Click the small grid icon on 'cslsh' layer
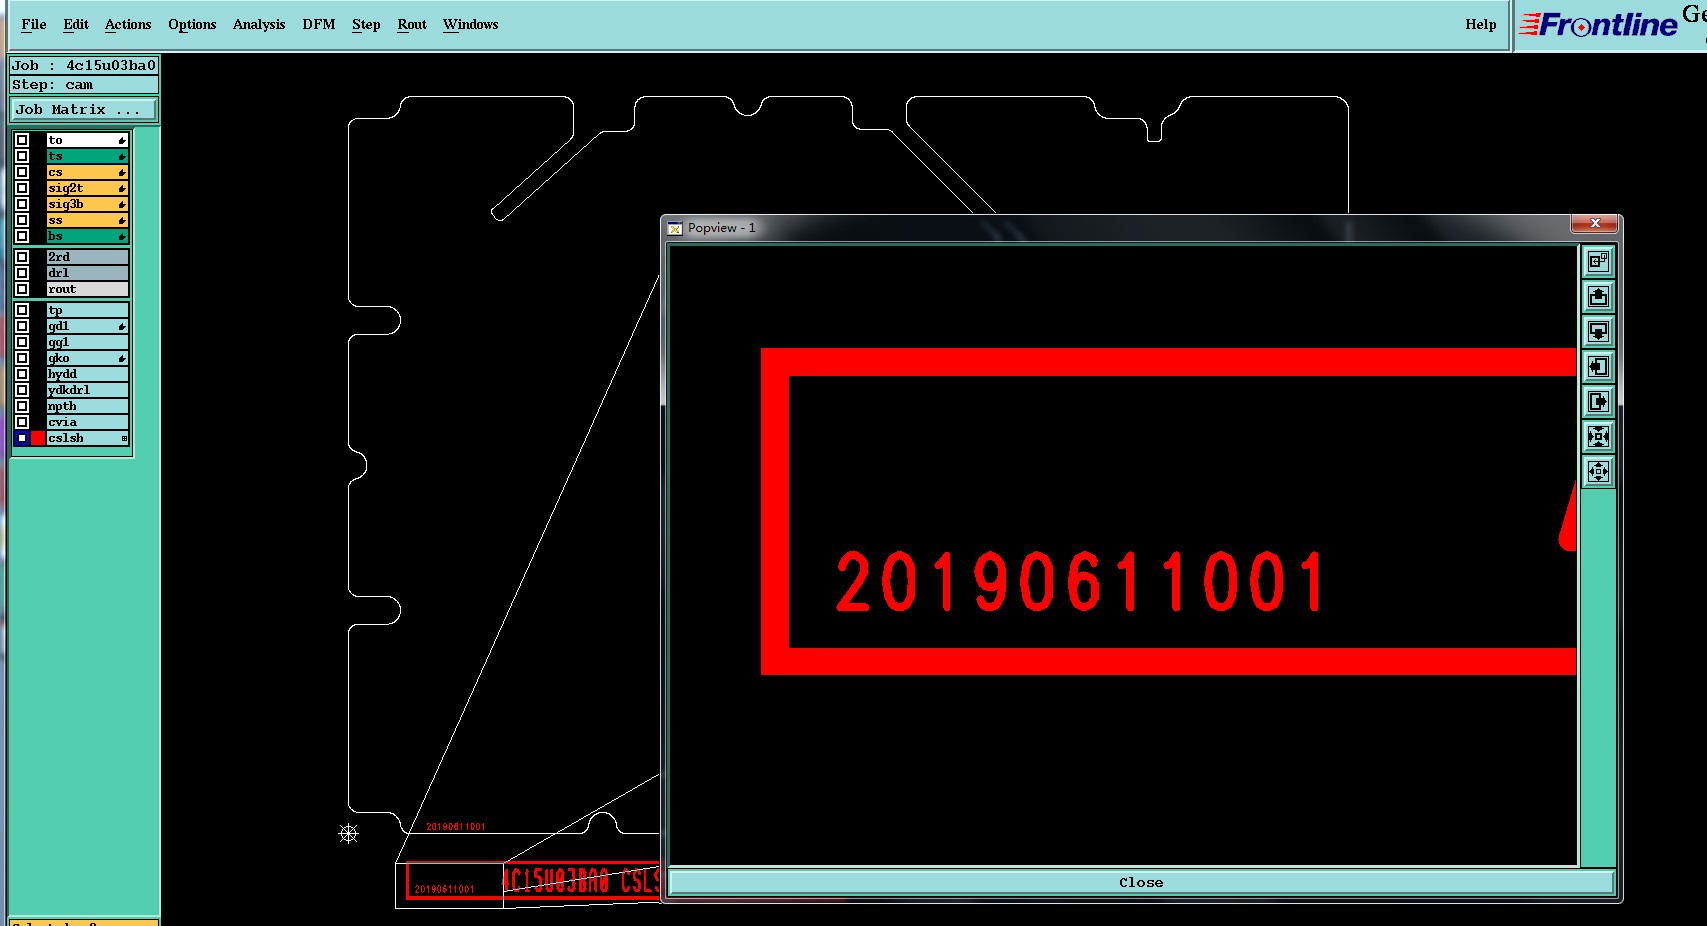The height and width of the screenshot is (926, 1707). [124, 439]
